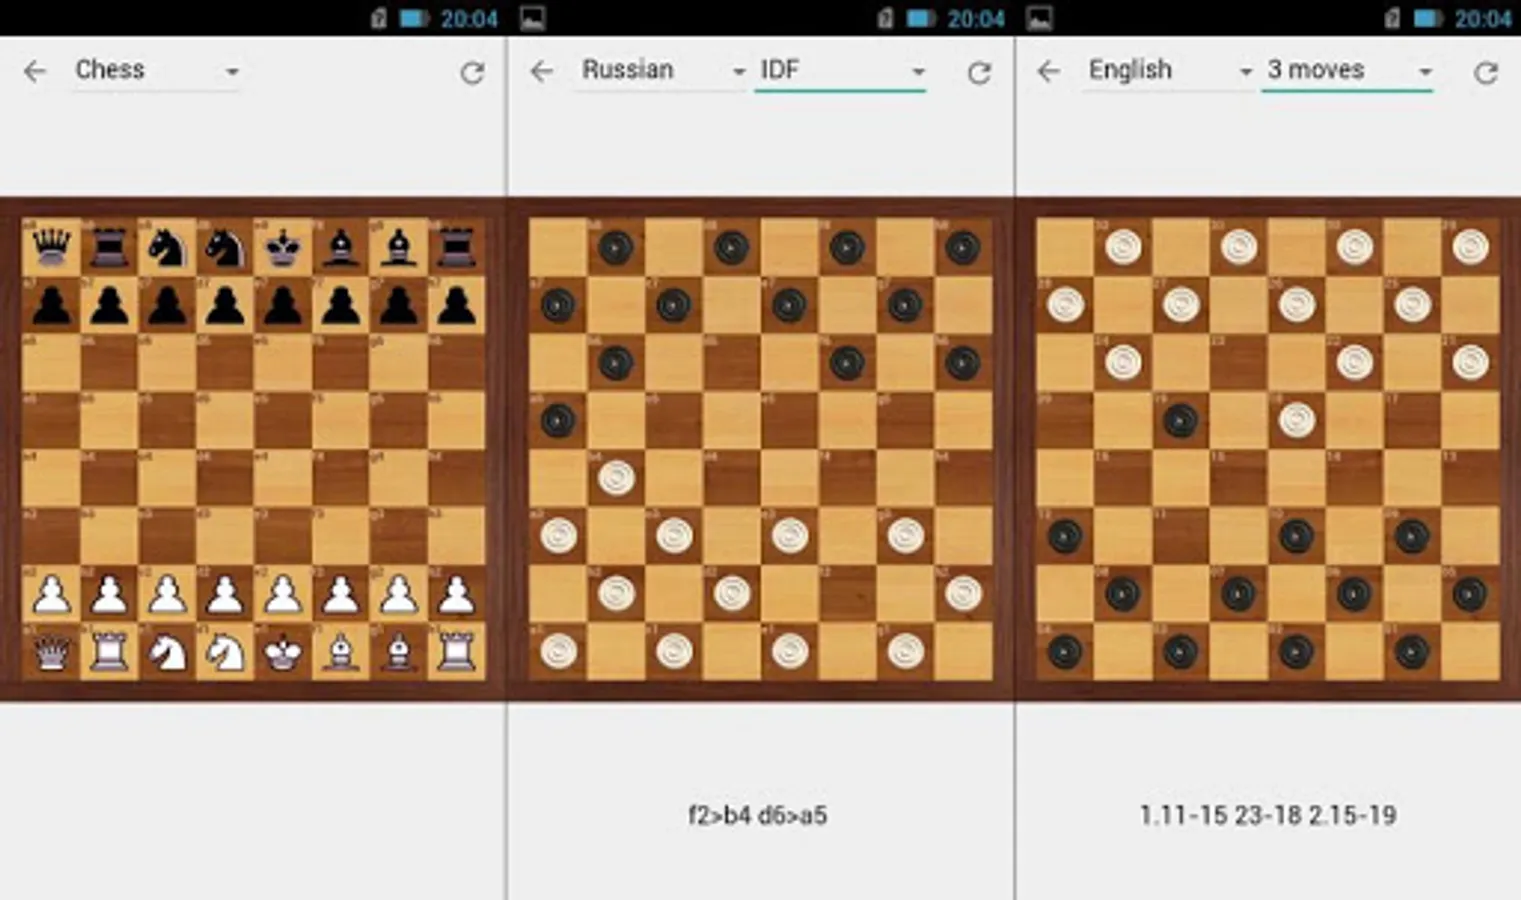Select the black knight next to the black king
Viewport: 1521px width, 900px height.
click(225, 247)
